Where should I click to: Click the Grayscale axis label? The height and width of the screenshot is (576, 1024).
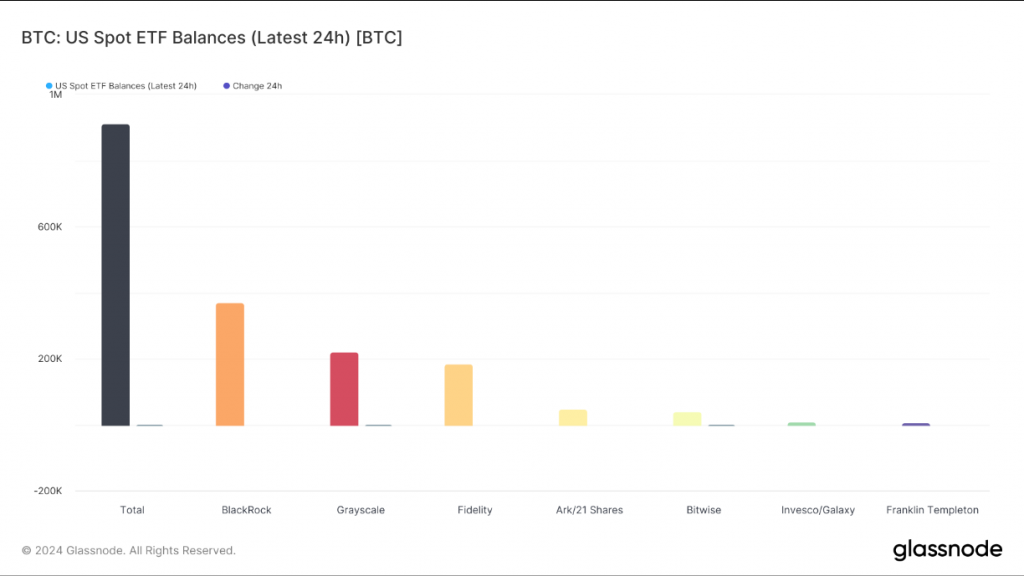pos(360,510)
